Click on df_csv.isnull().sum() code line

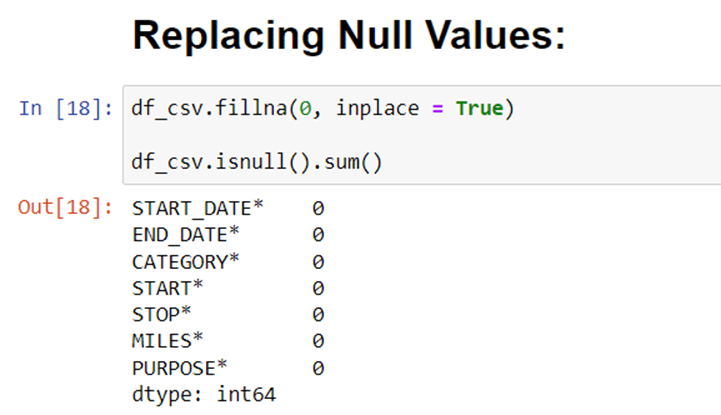pos(257,162)
